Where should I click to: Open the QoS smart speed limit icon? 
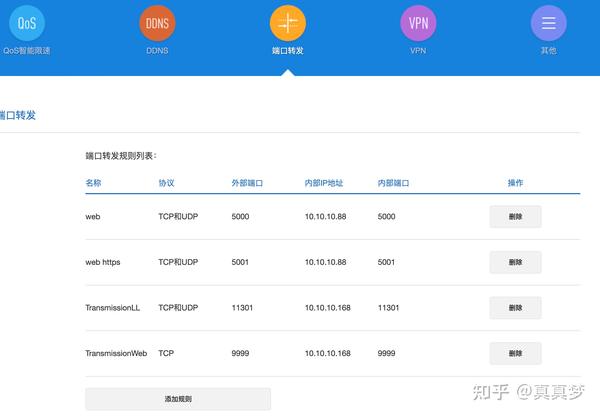[27, 23]
